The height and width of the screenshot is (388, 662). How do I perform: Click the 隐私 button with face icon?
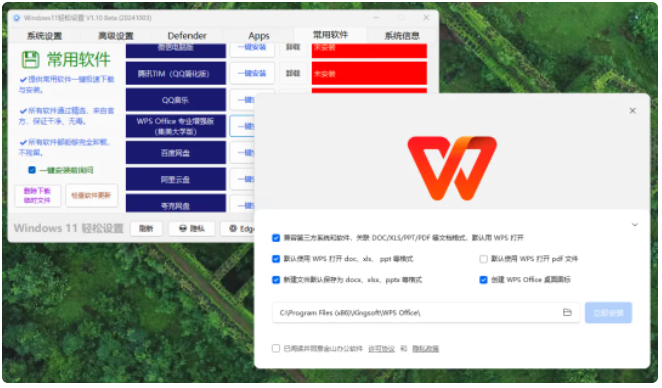point(192,229)
